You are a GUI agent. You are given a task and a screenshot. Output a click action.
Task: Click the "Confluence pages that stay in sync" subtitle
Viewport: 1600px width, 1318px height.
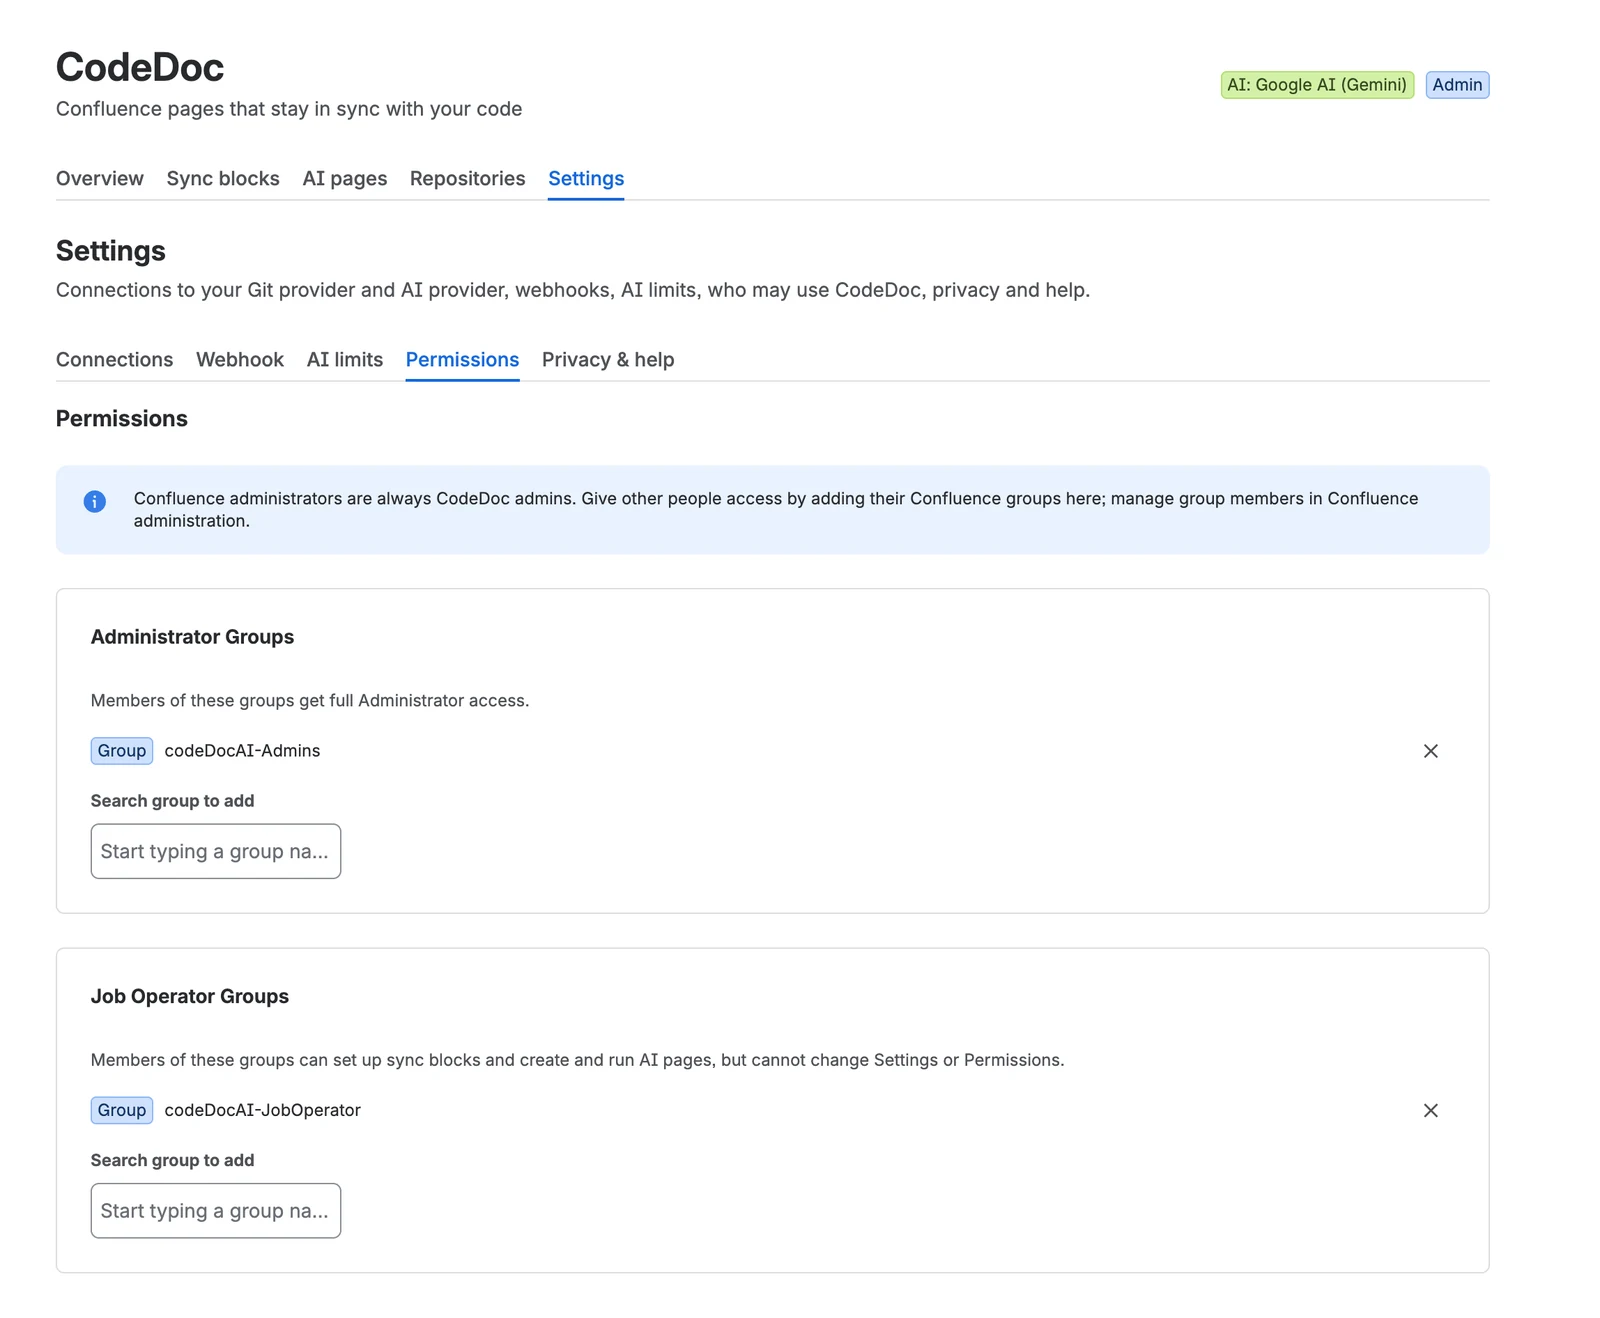(x=289, y=109)
